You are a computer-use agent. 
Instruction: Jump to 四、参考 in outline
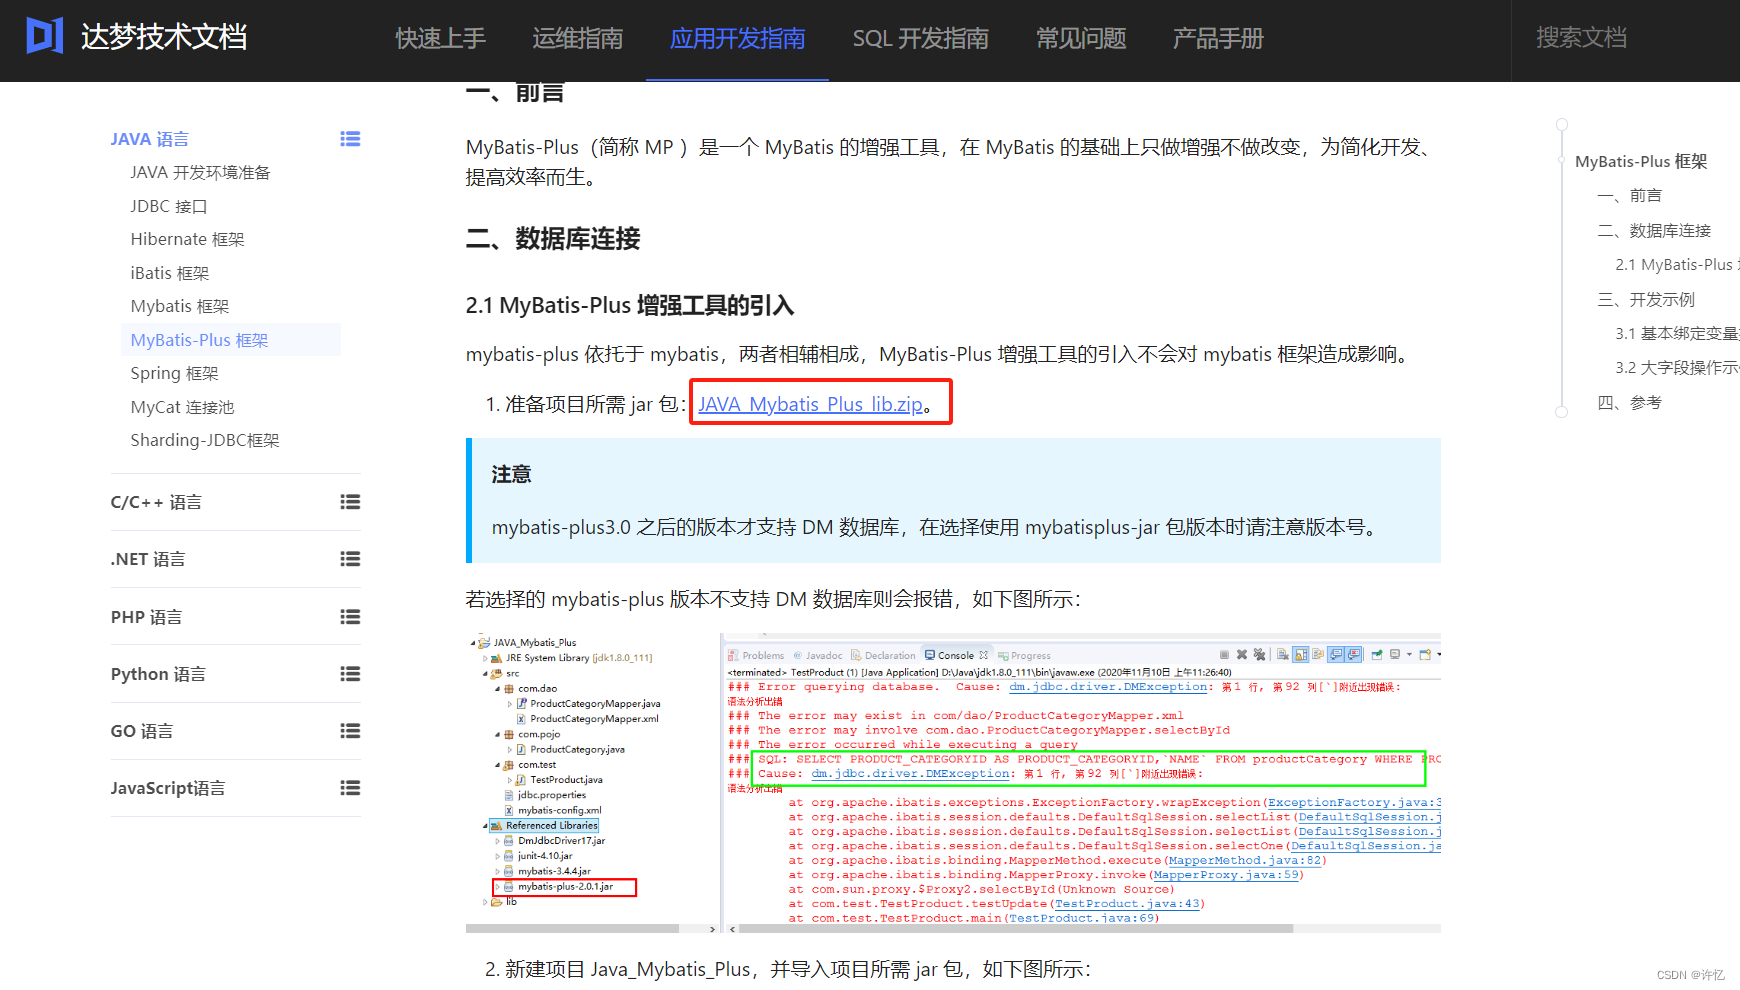(x=1629, y=402)
